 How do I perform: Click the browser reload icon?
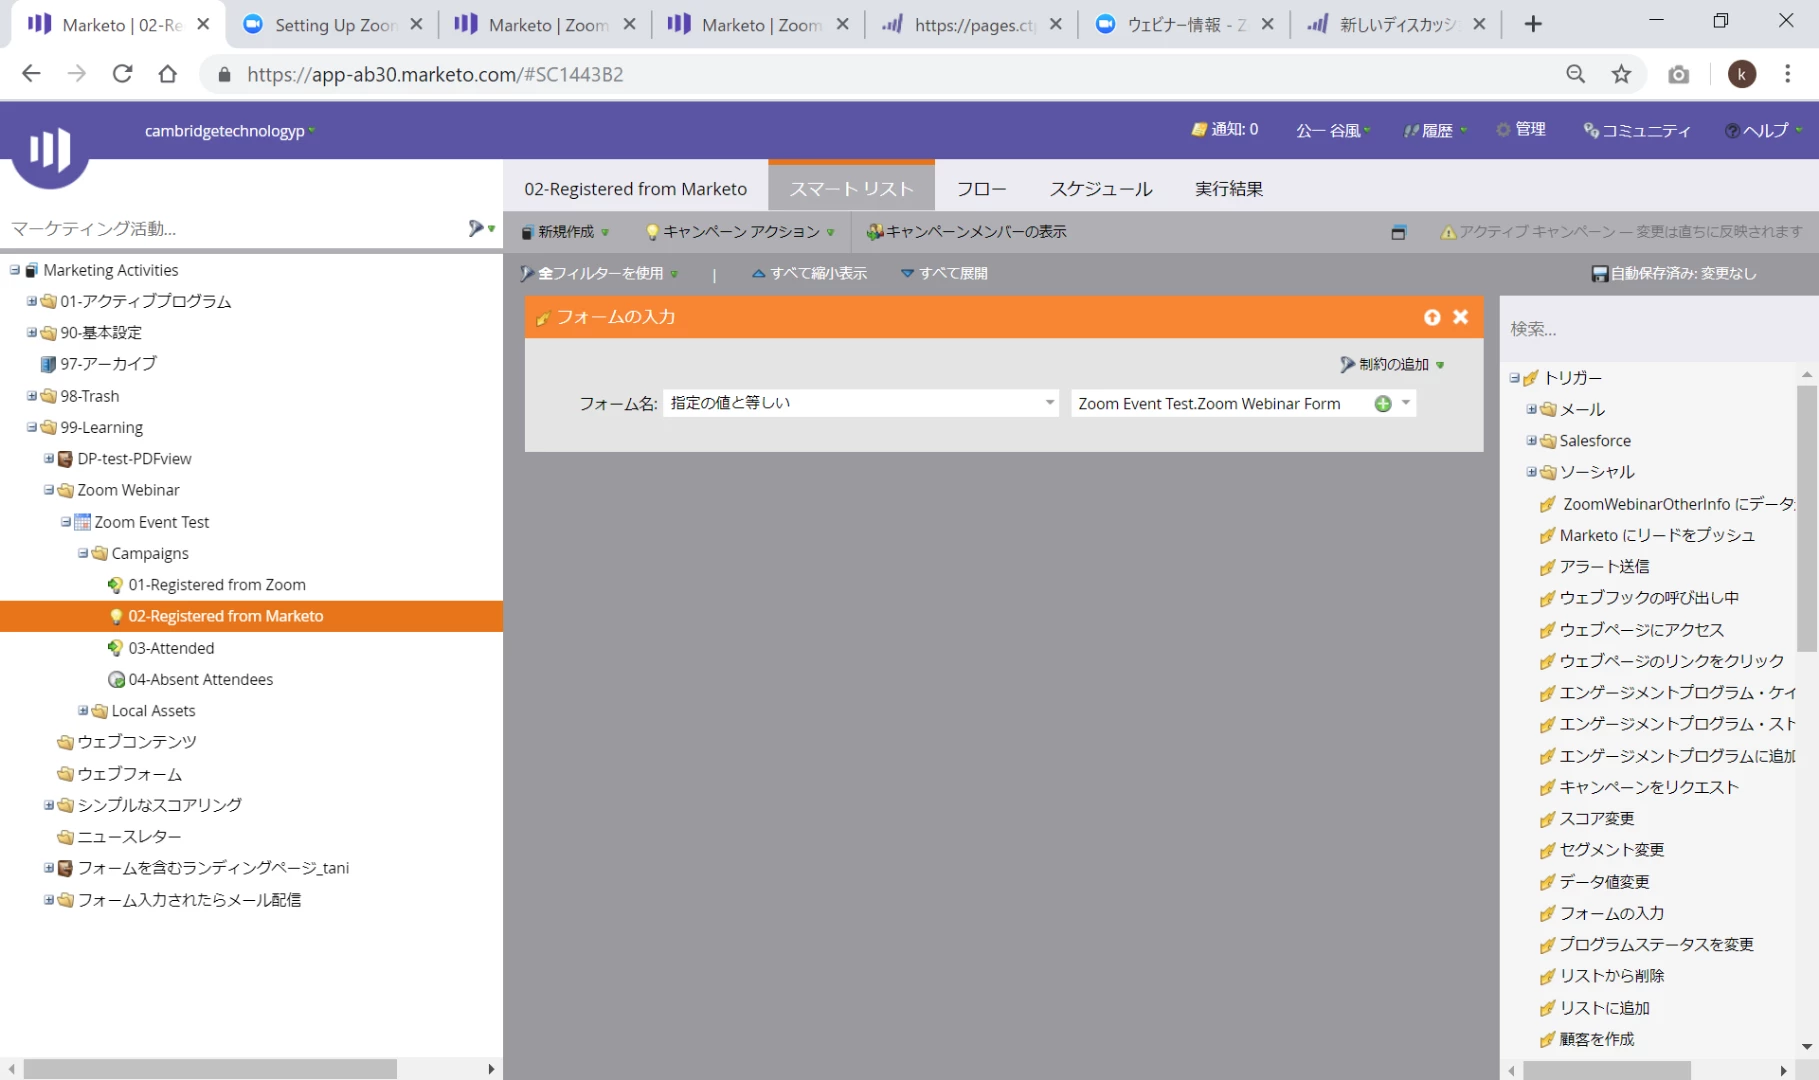pyautogui.click(x=122, y=74)
